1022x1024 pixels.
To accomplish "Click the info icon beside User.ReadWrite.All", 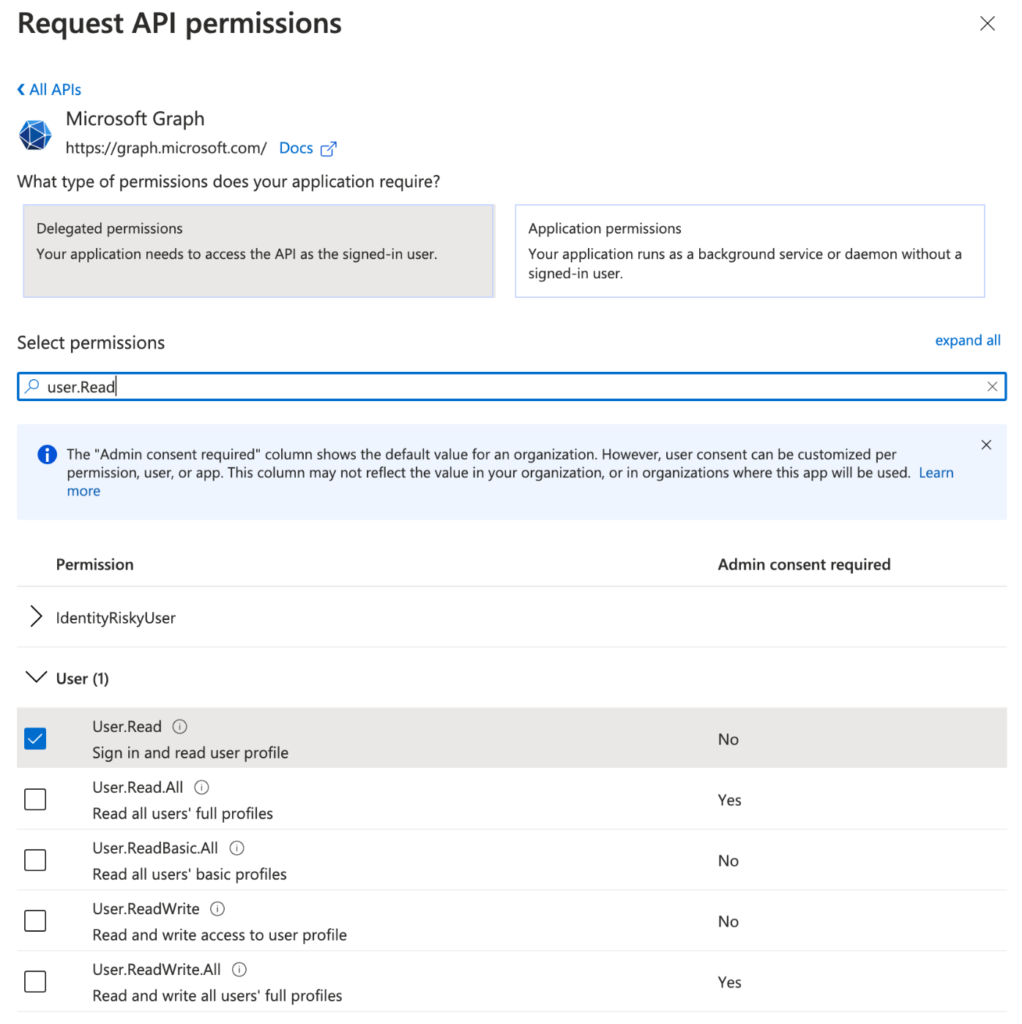I will pos(239,970).
